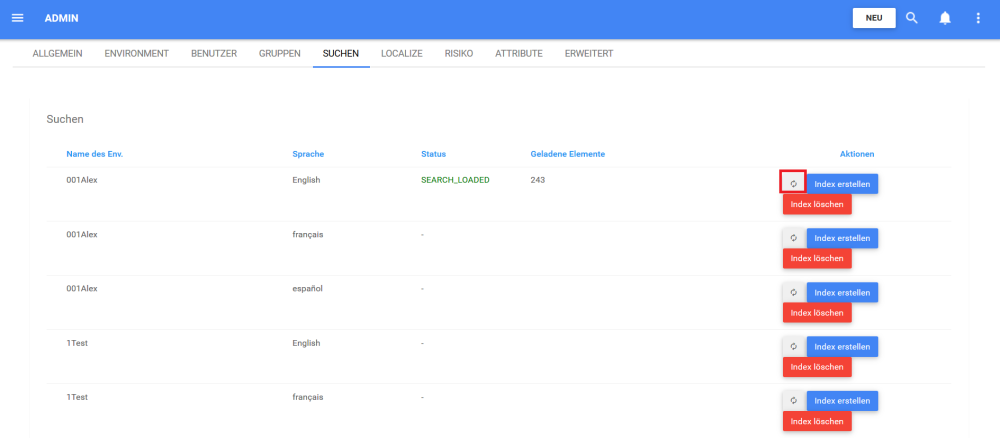Click Index löschen for 1Test English

(x=817, y=367)
